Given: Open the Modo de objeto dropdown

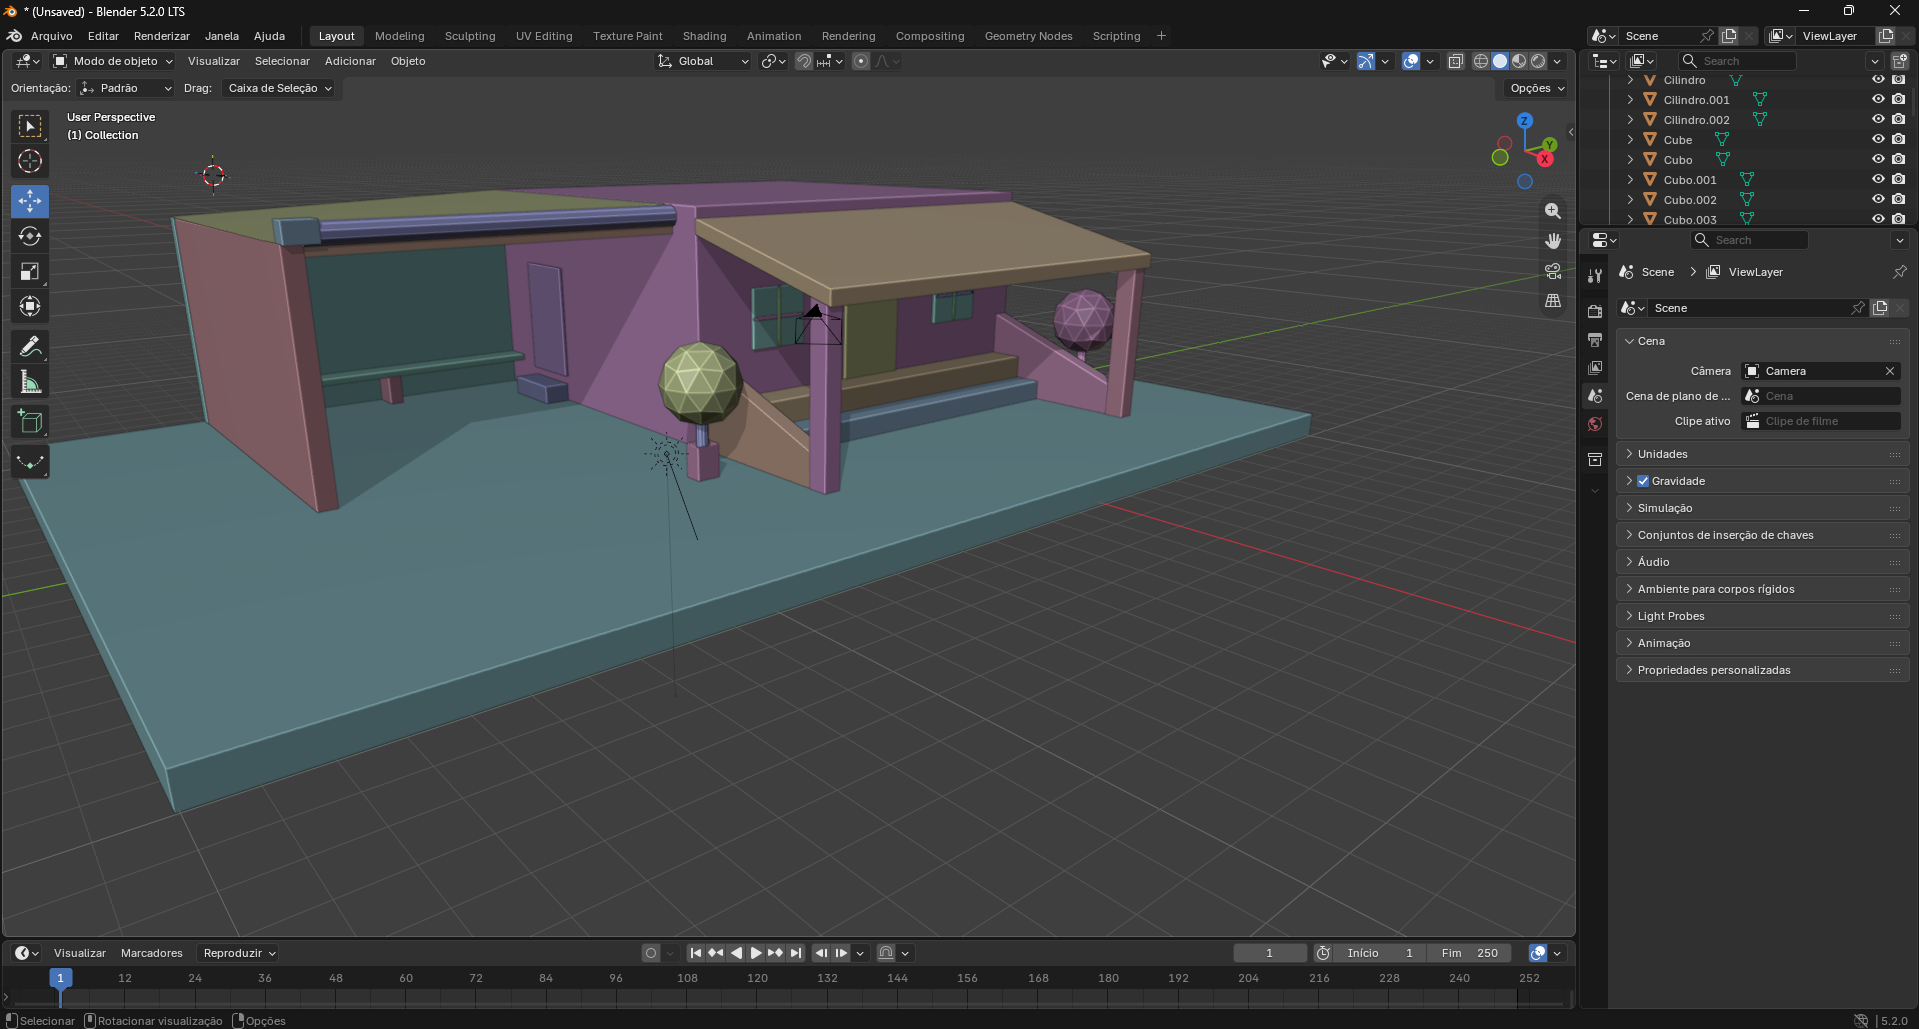Looking at the screenshot, I should coord(113,61).
